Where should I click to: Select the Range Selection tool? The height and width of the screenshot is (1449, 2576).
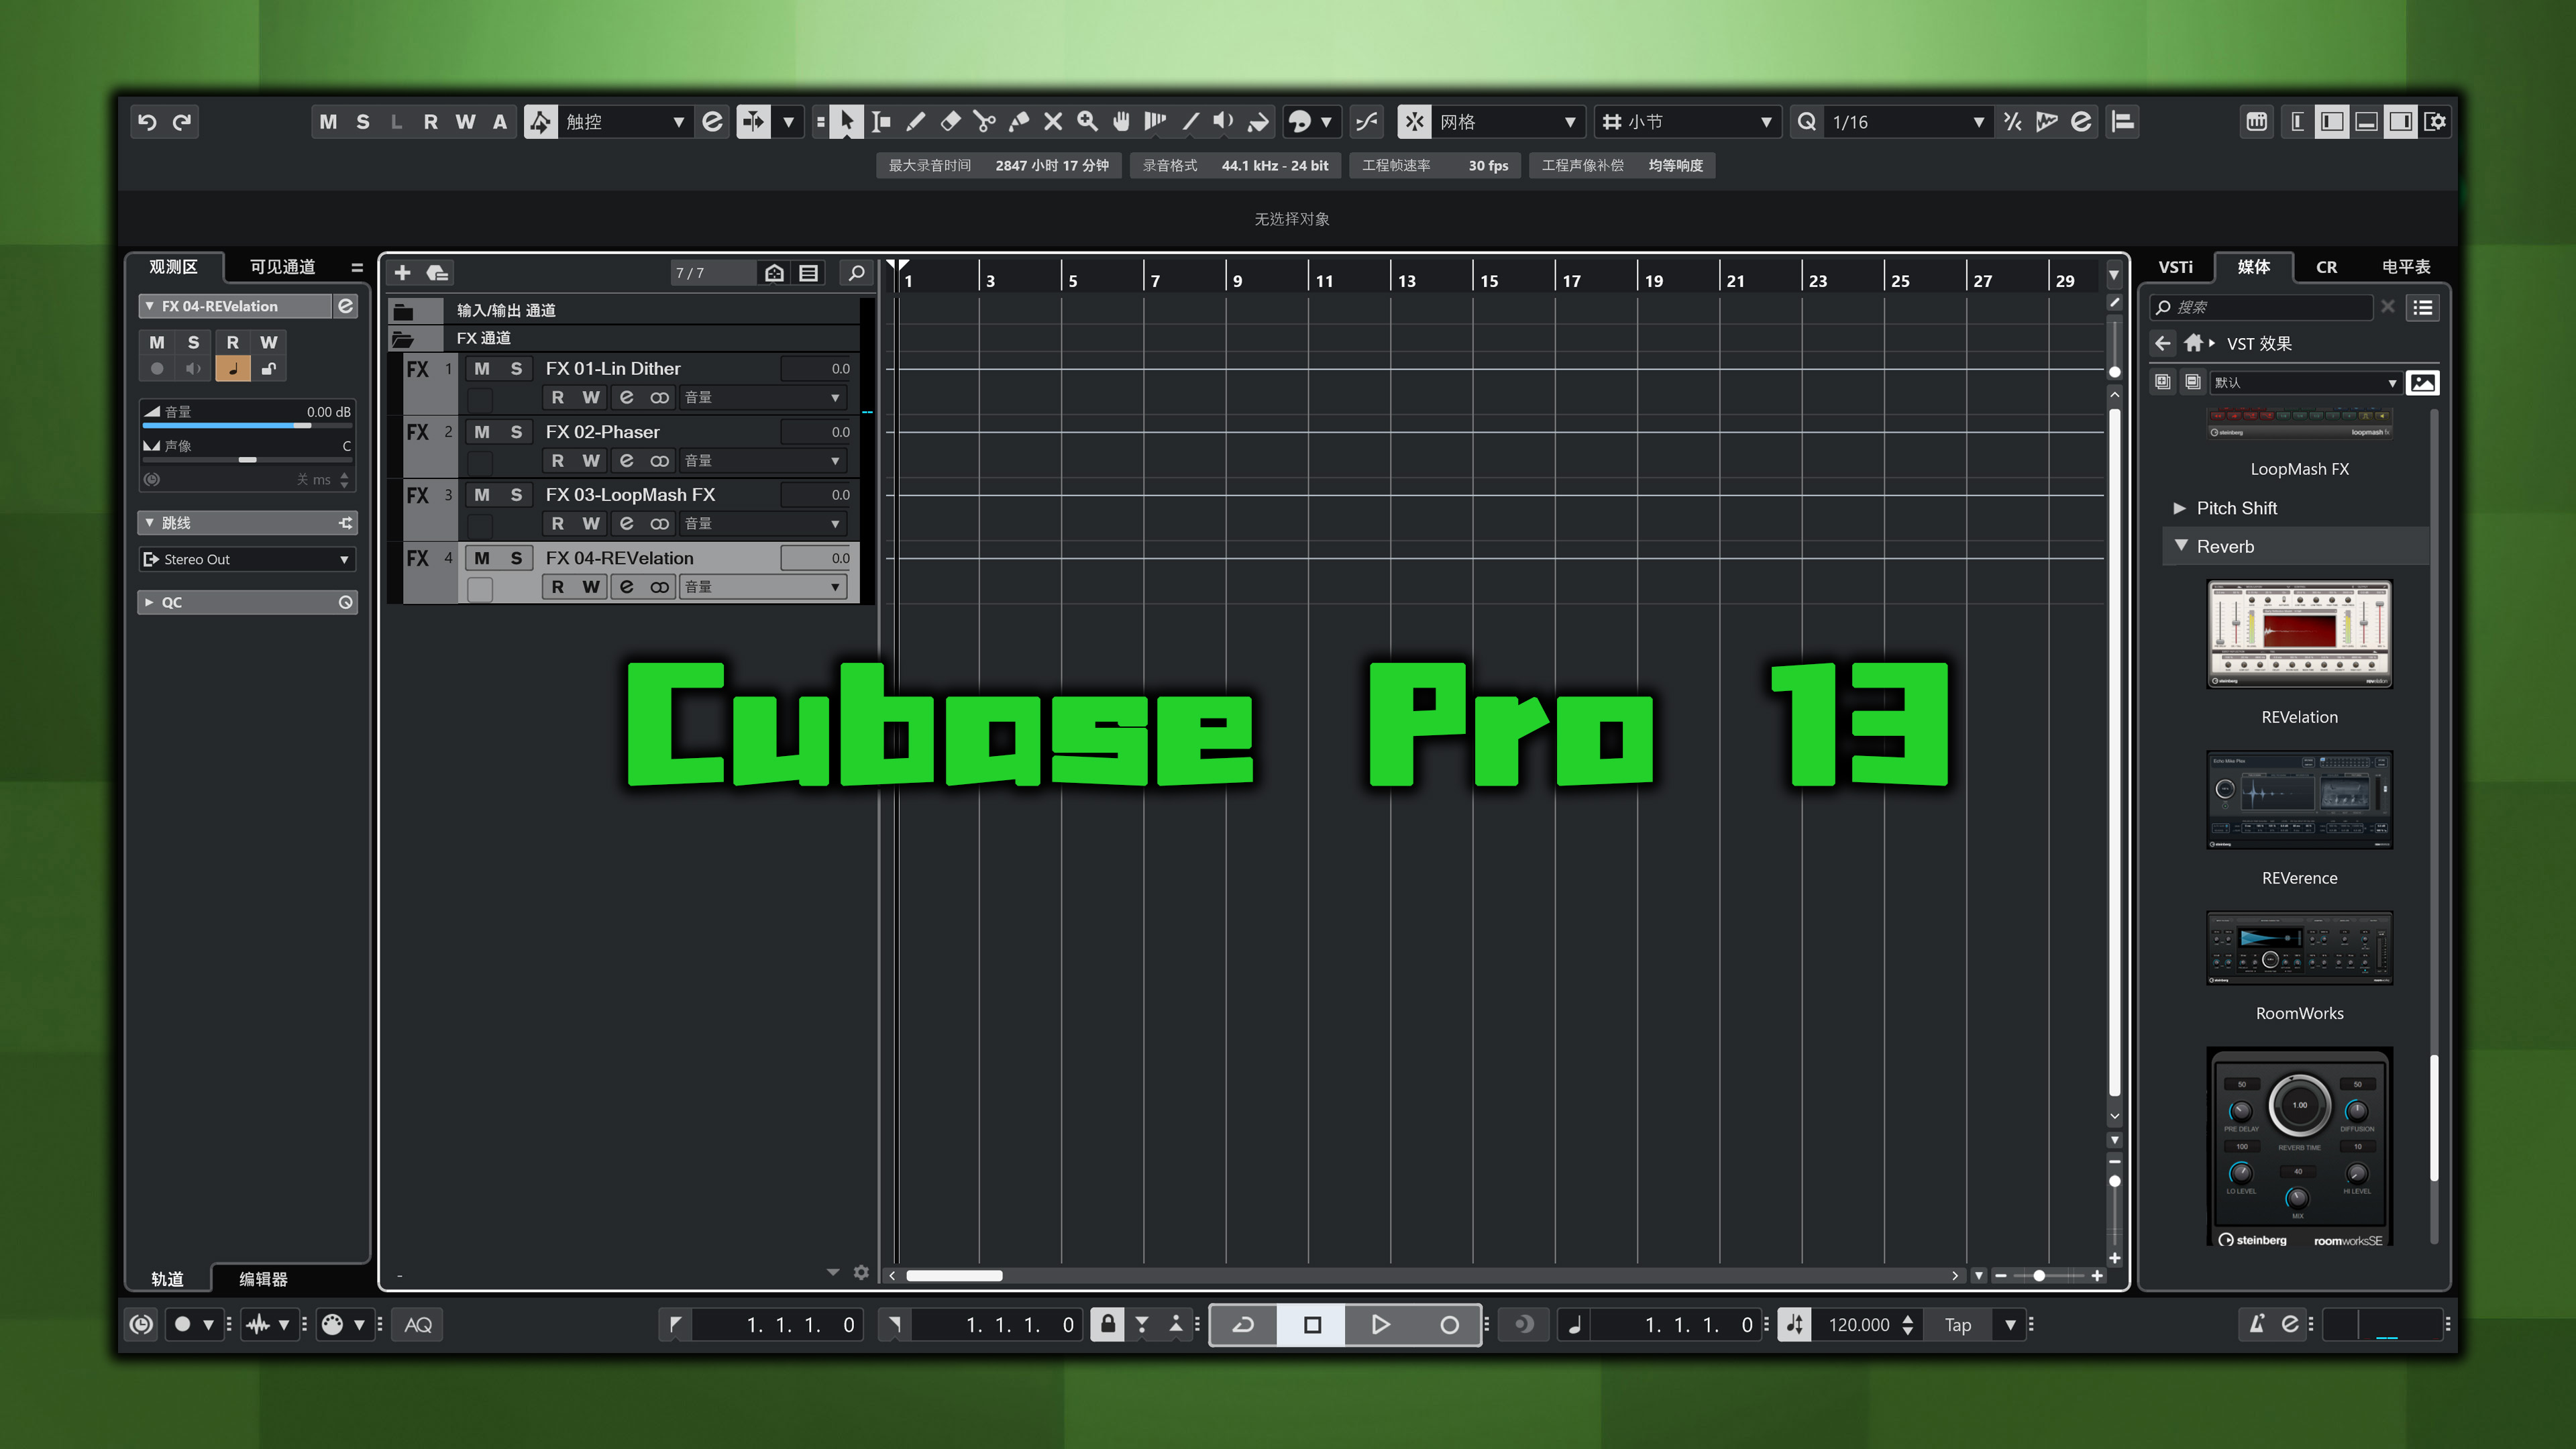pos(881,122)
